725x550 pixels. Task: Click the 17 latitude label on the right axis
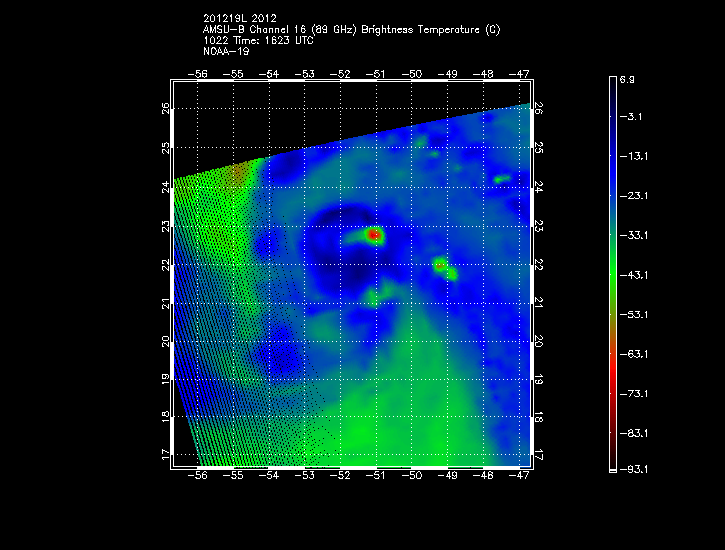point(538,455)
